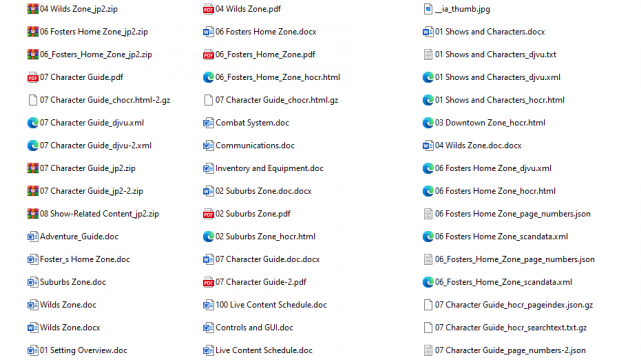641x360 pixels.
Task: Click the text file icon of 01 Shows and Characters_djvu.txt
Action: pyautogui.click(x=428, y=54)
